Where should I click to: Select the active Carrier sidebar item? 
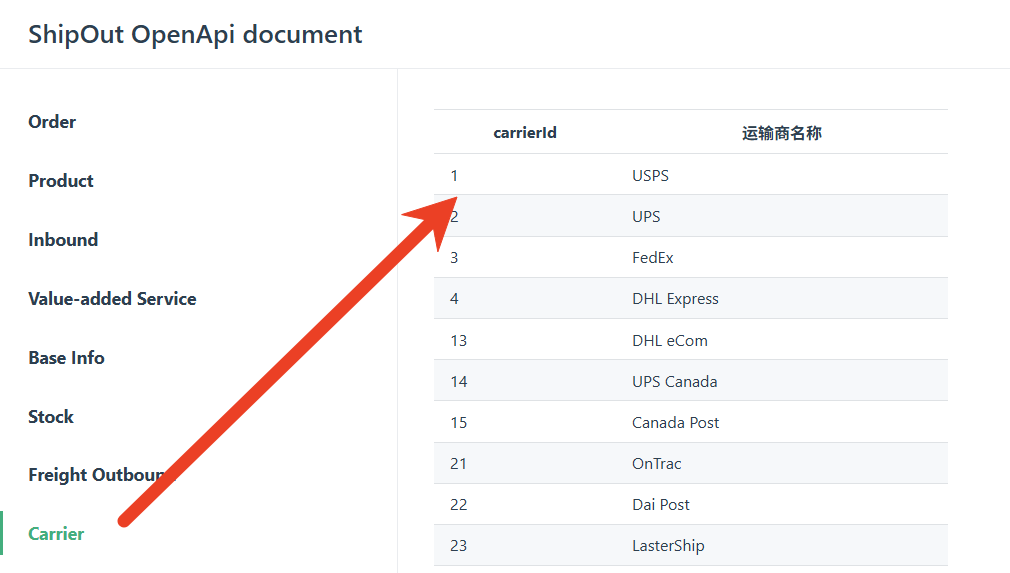pyautogui.click(x=56, y=534)
